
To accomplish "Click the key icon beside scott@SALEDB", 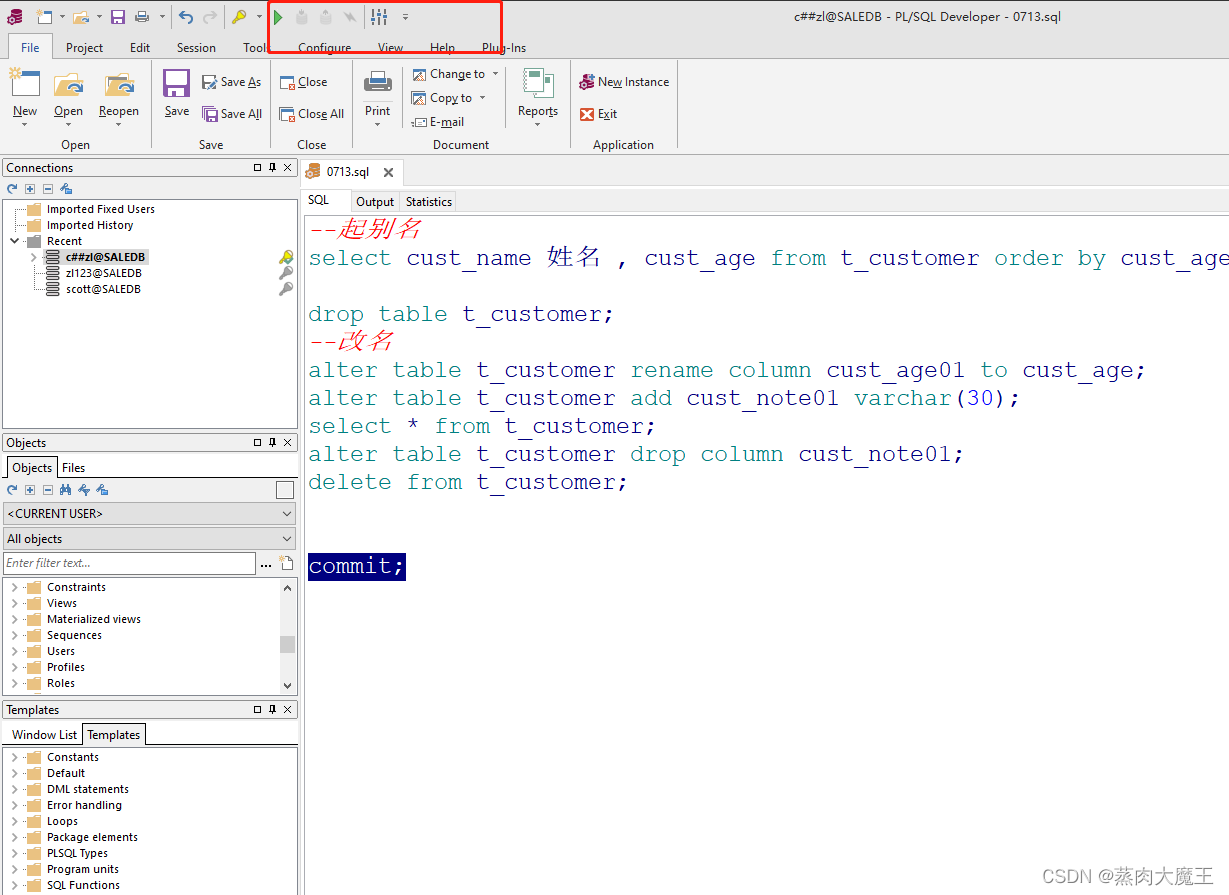I will [x=286, y=289].
